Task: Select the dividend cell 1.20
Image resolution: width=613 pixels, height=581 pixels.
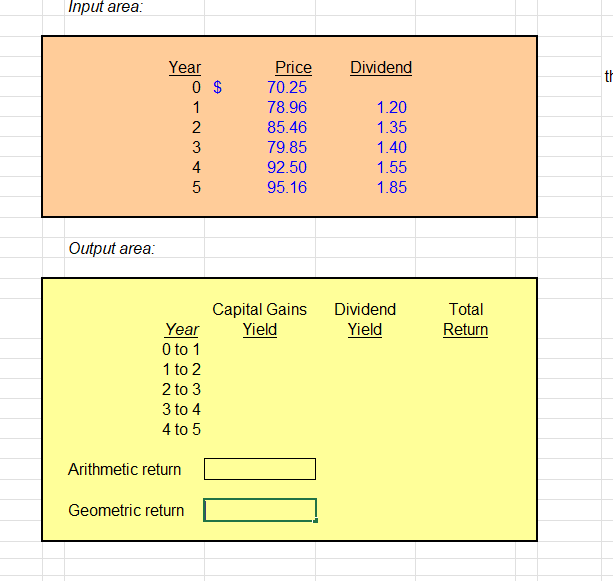Action: coord(391,107)
